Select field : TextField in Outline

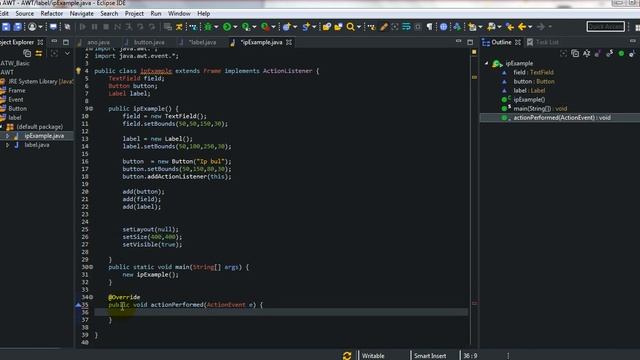coord(533,72)
